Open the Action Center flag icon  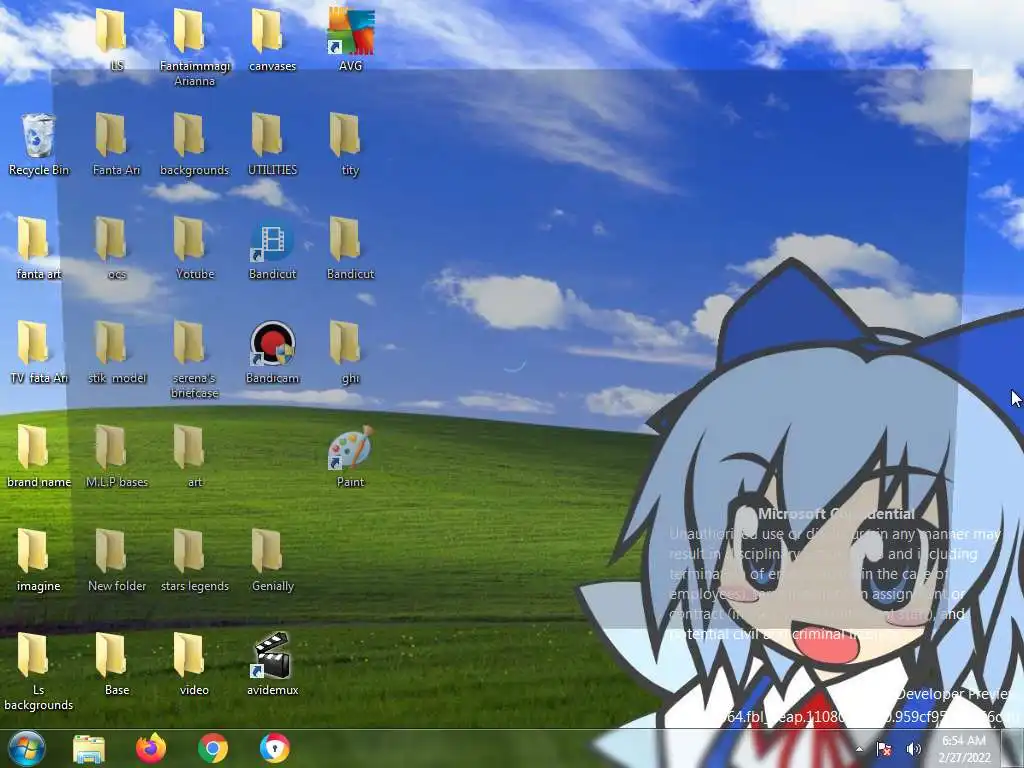point(884,749)
